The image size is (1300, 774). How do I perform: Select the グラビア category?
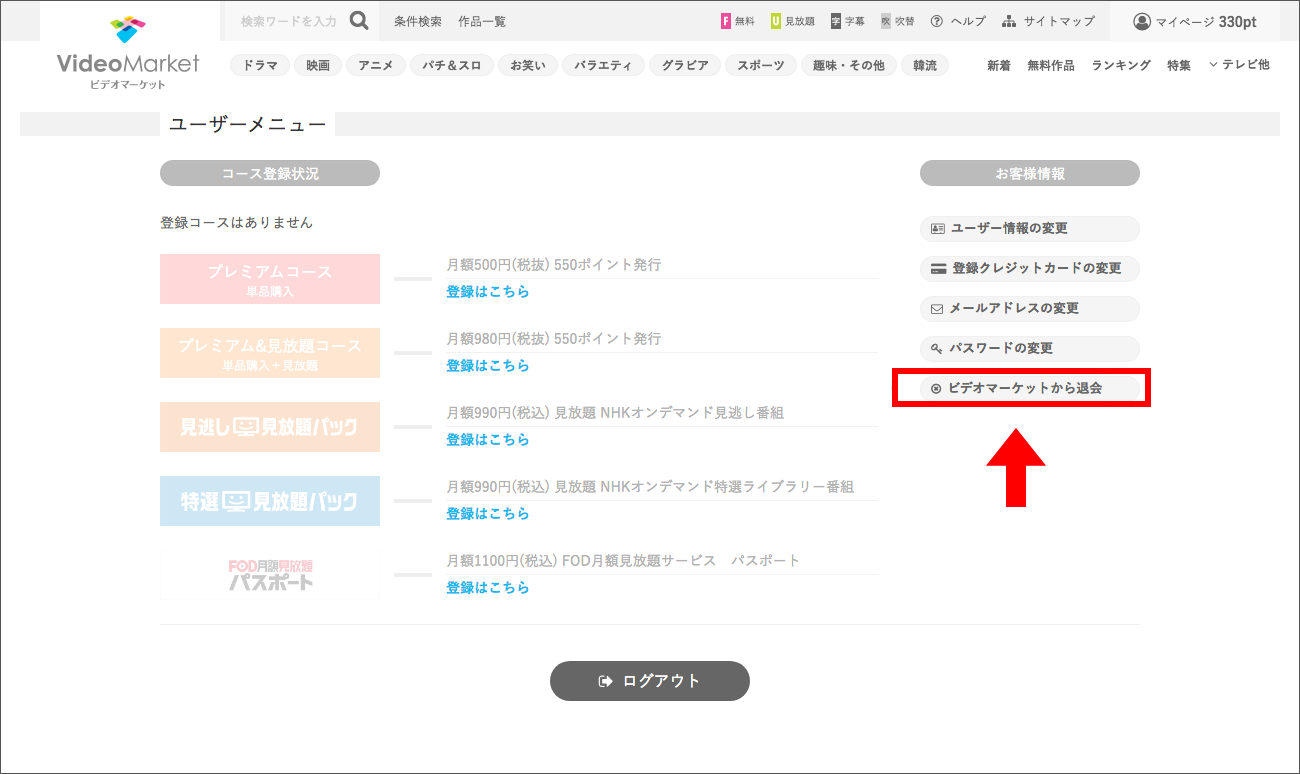tap(685, 65)
